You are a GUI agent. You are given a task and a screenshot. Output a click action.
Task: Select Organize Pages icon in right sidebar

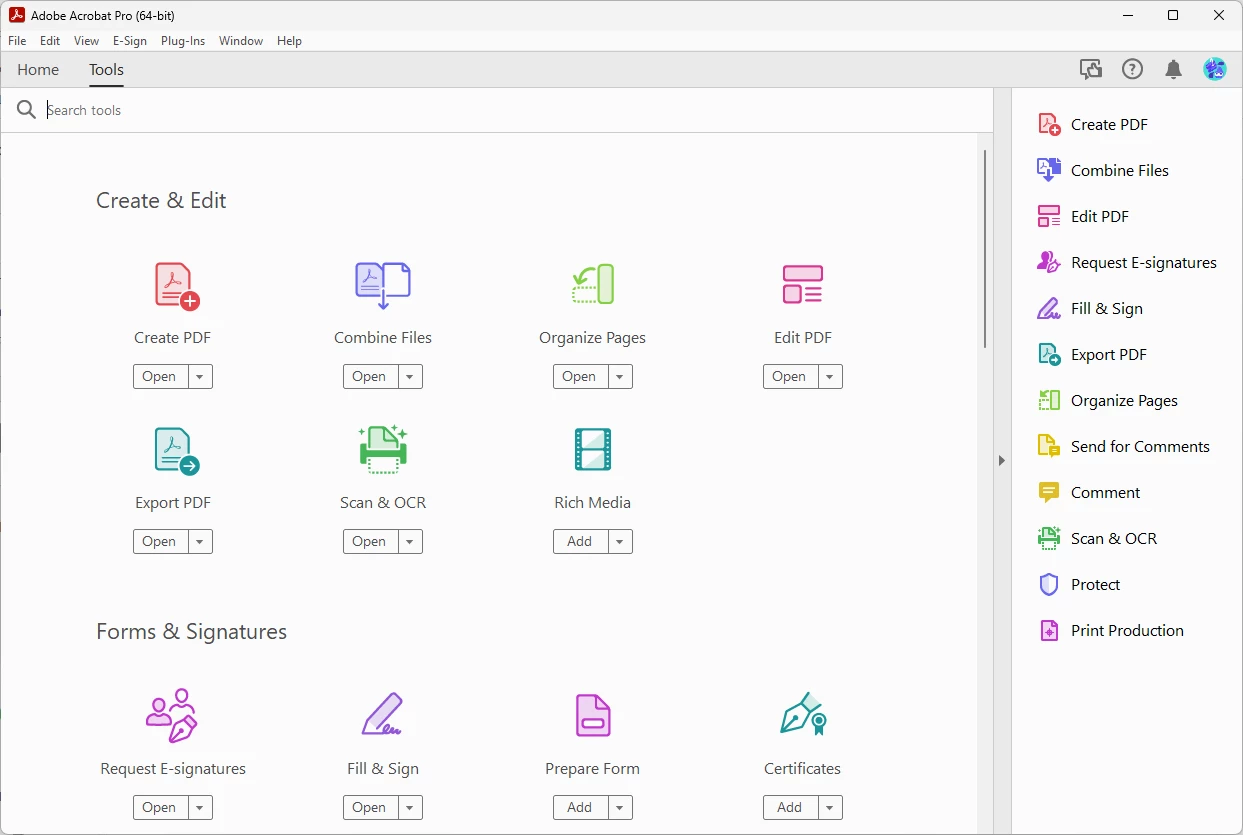(1049, 401)
